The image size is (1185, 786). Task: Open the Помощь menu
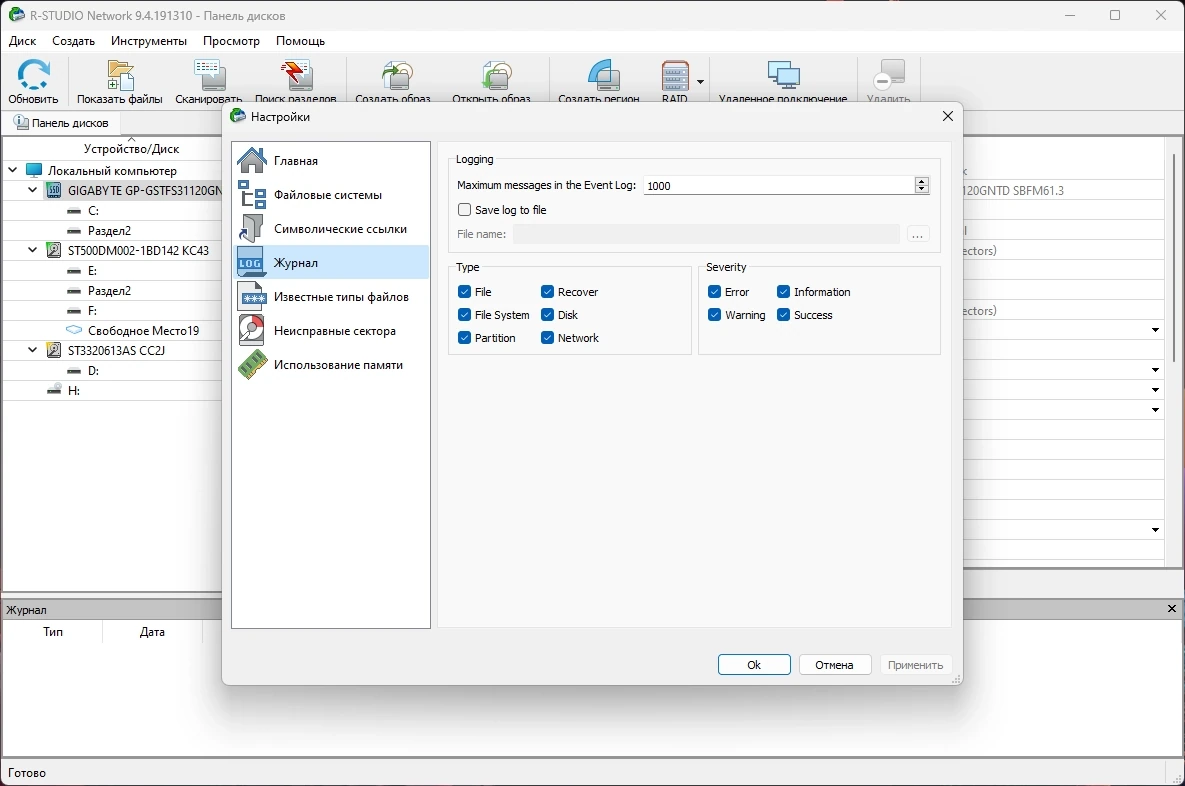coord(300,41)
